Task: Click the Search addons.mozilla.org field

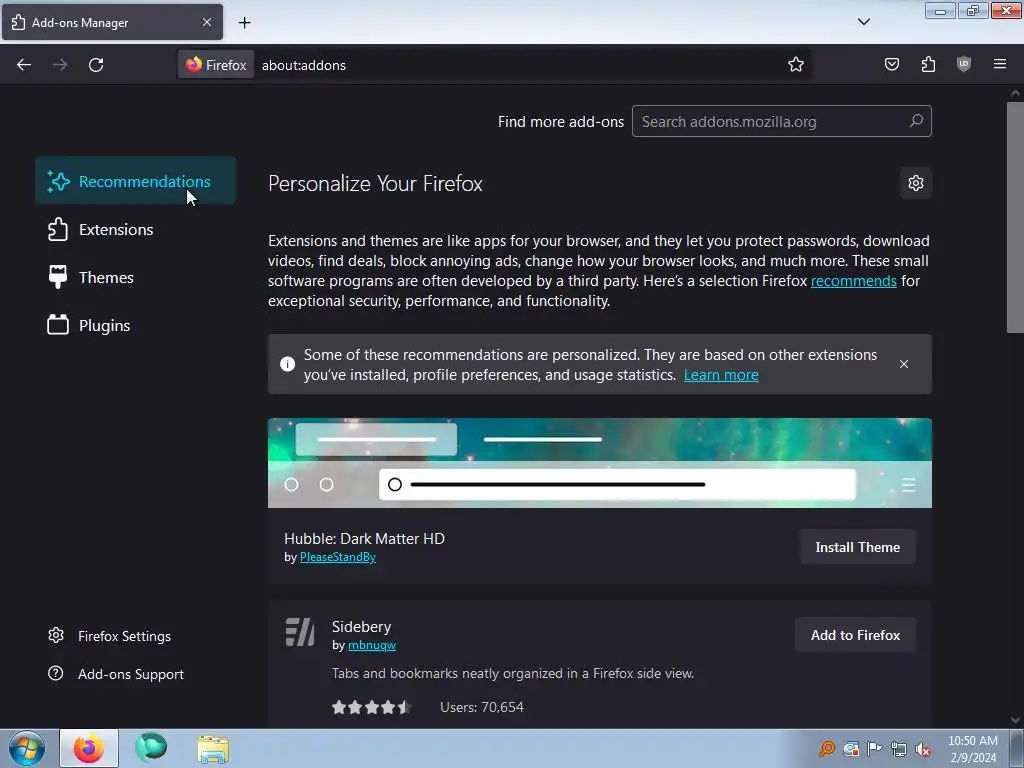Action: [782, 121]
